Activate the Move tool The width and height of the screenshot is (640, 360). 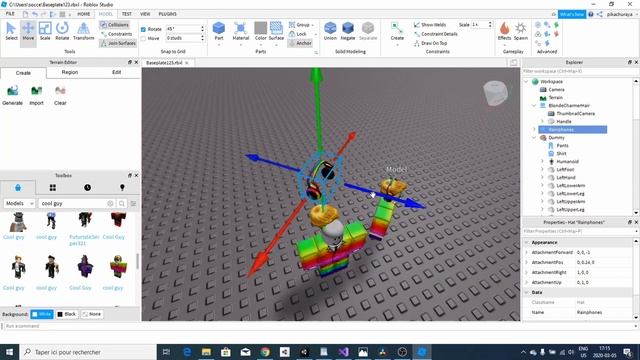28,31
